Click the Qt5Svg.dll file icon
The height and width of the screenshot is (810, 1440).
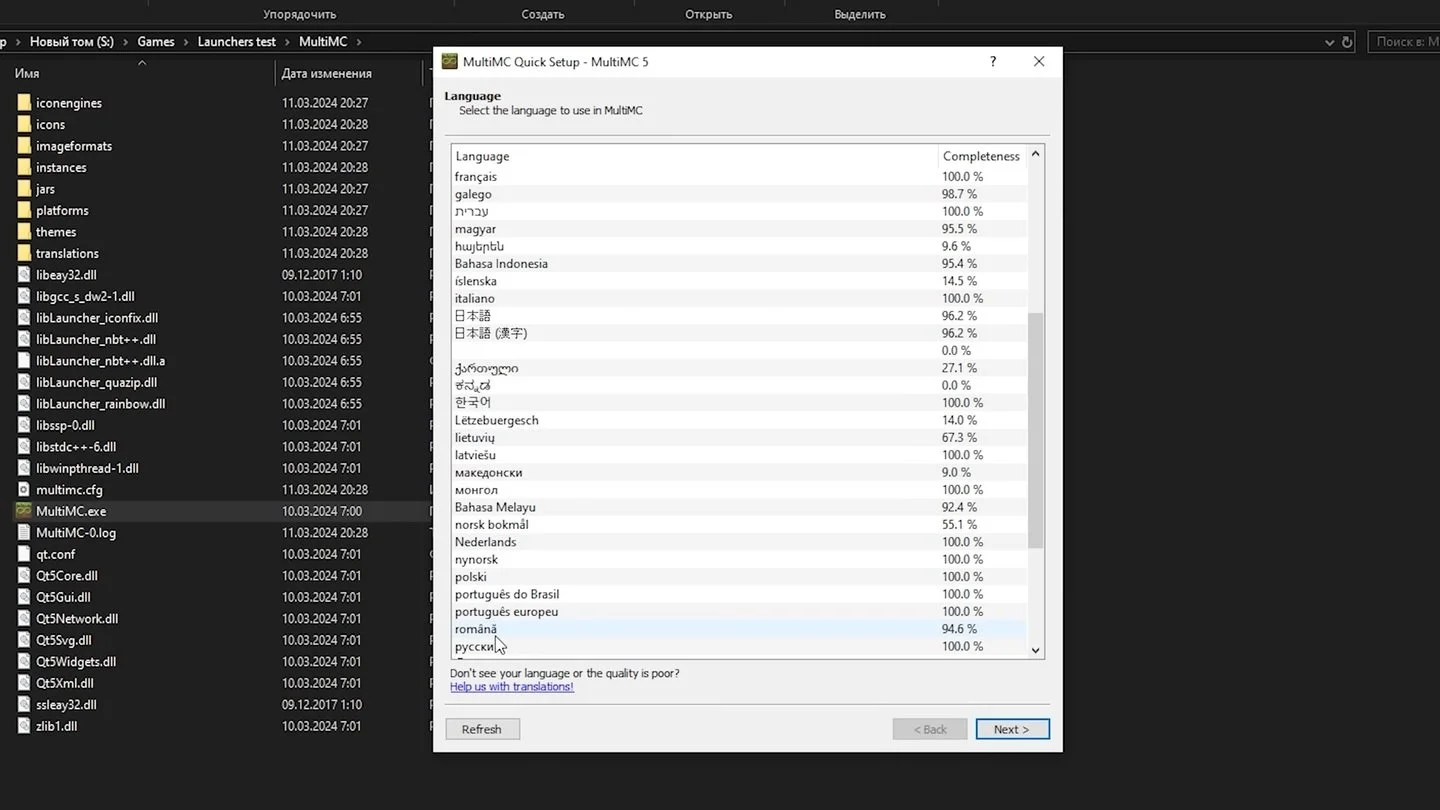(24, 640)
